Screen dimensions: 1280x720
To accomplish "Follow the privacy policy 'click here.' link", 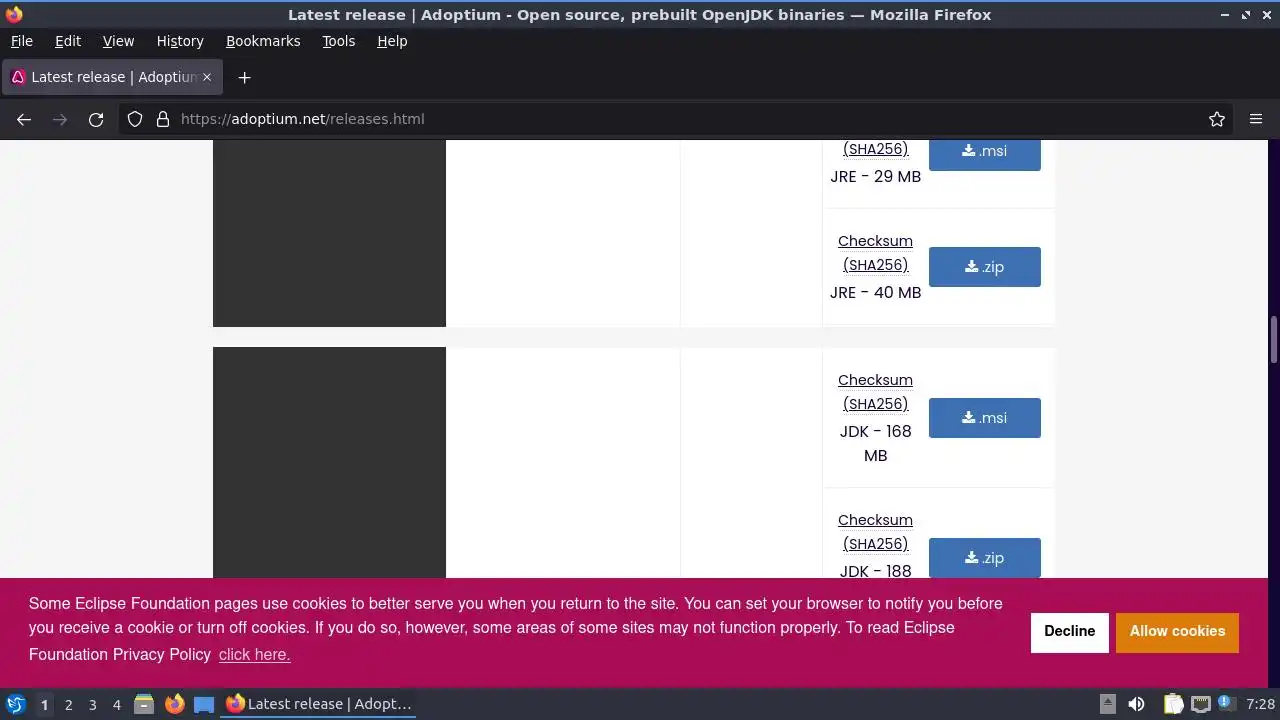I will [x=254, y=655].
